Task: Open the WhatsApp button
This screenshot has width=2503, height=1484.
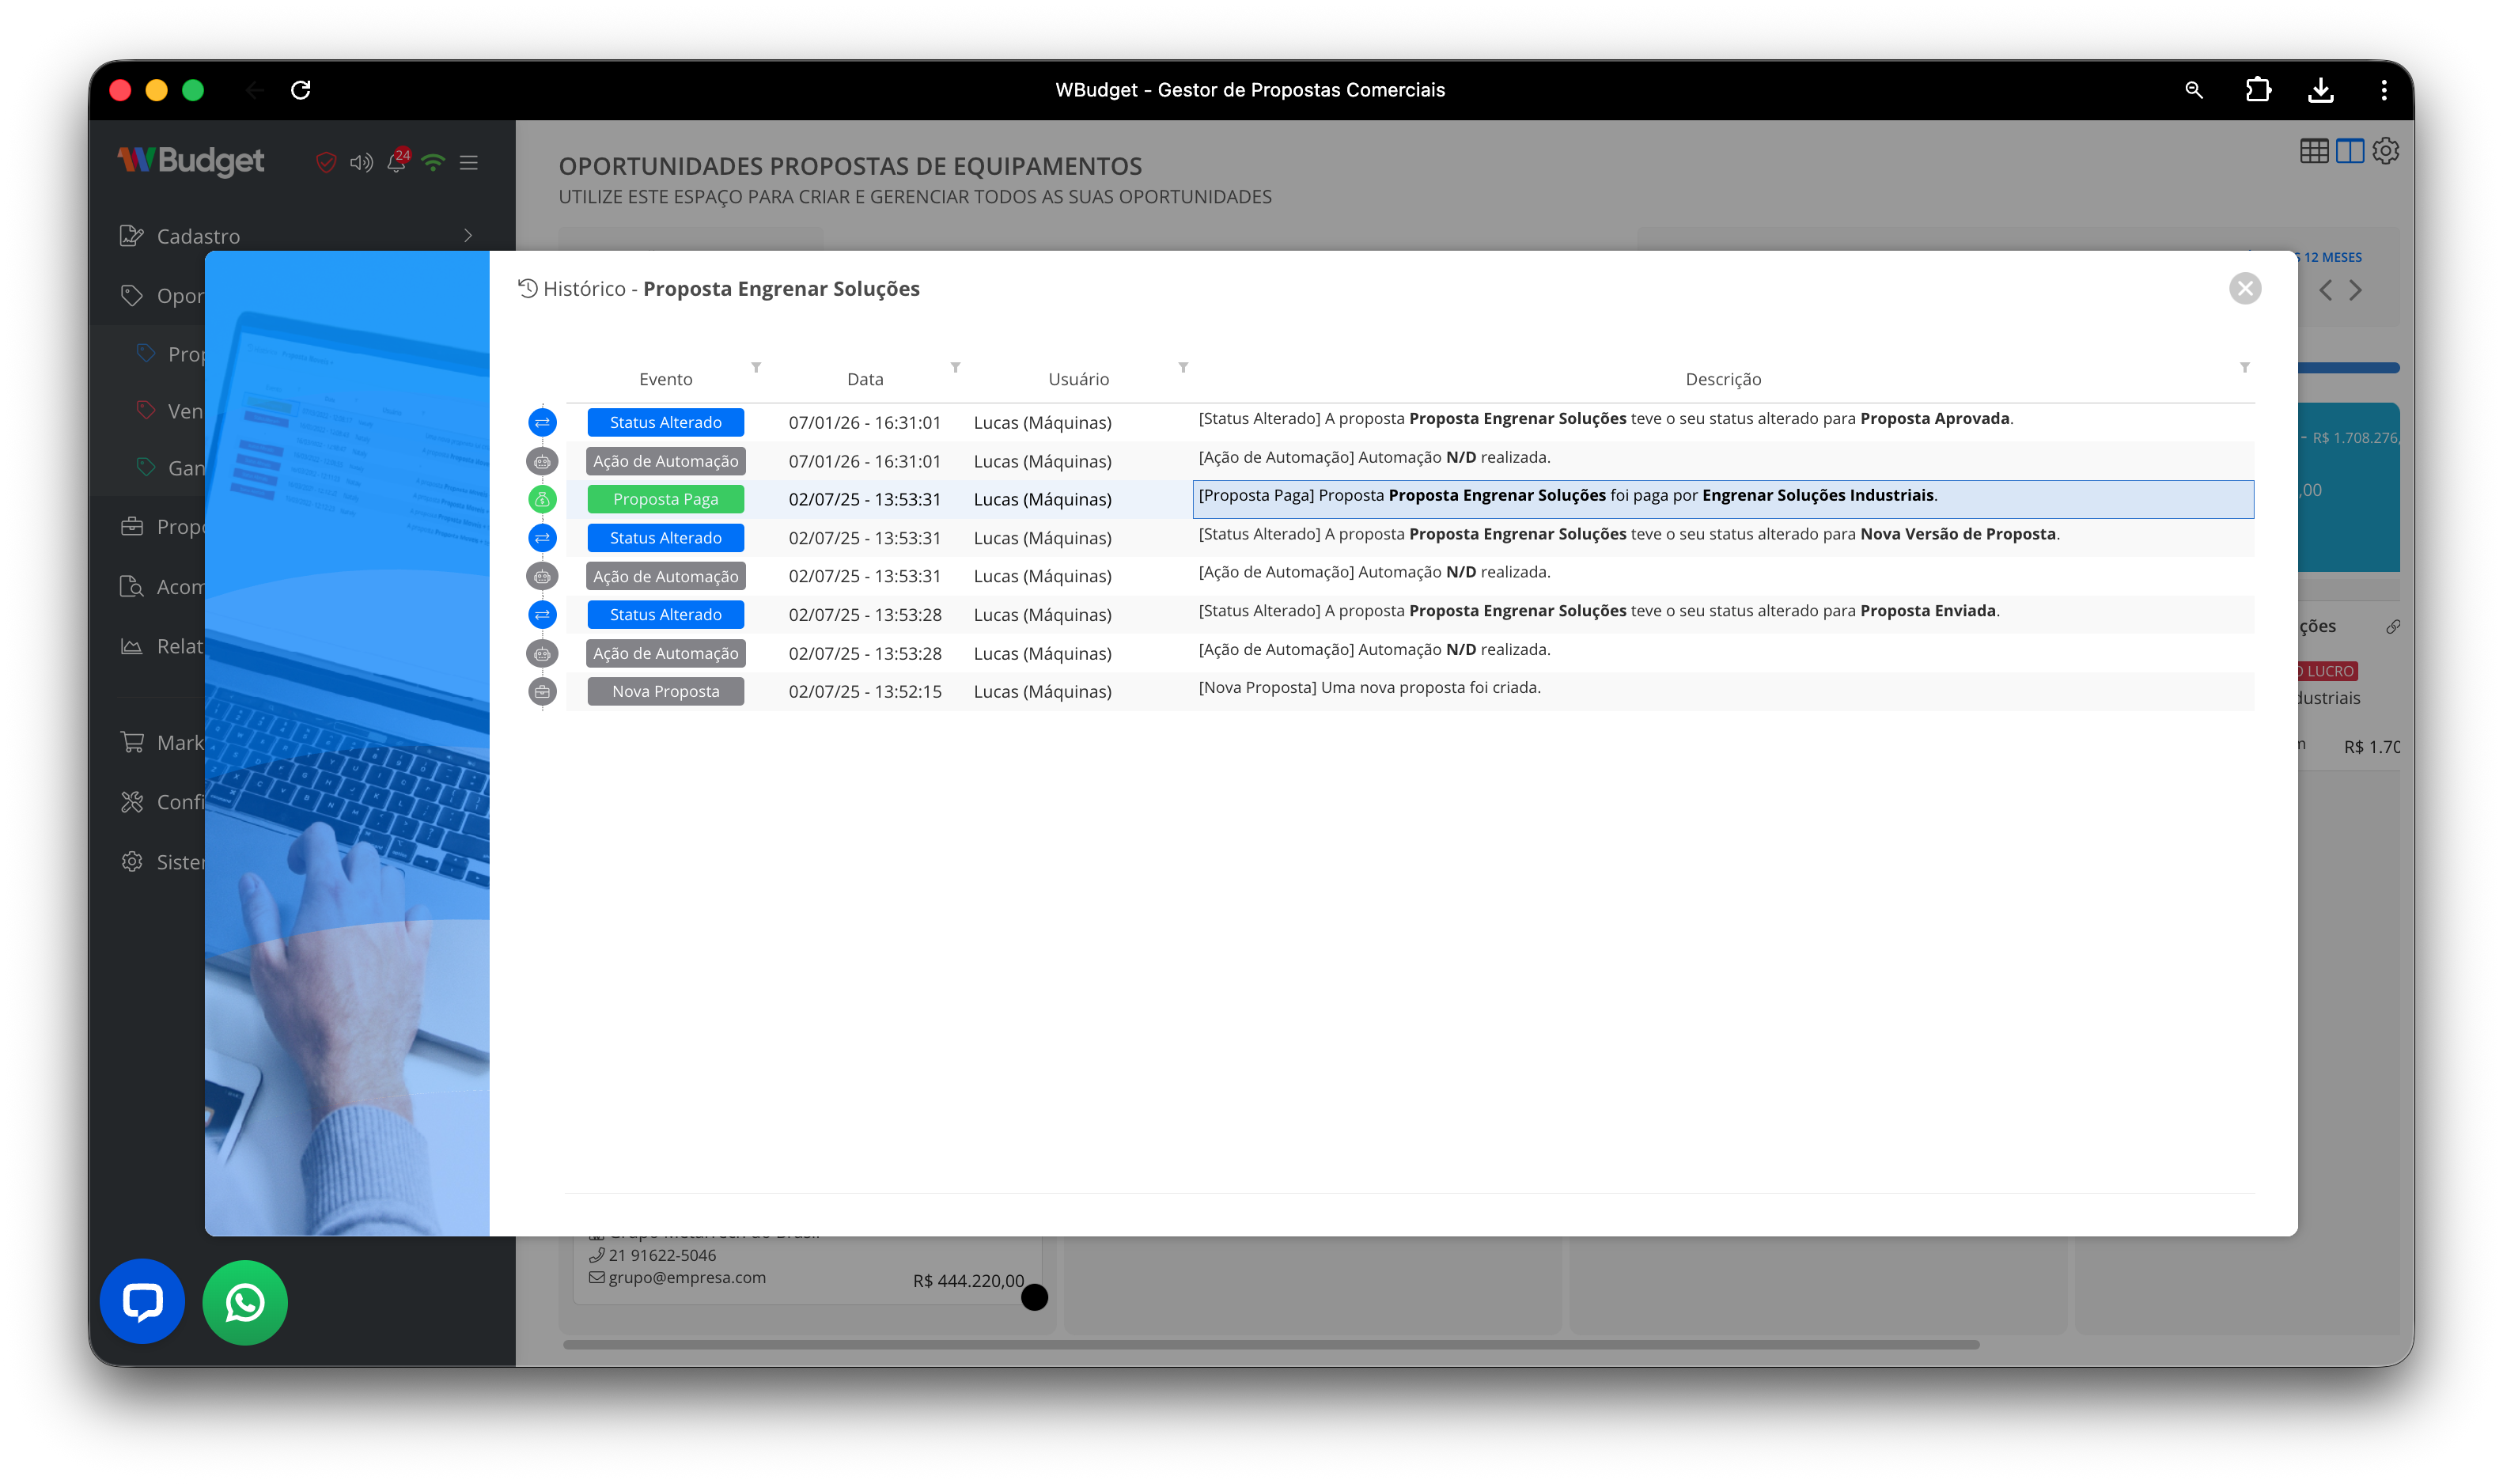Action: 245,1301
